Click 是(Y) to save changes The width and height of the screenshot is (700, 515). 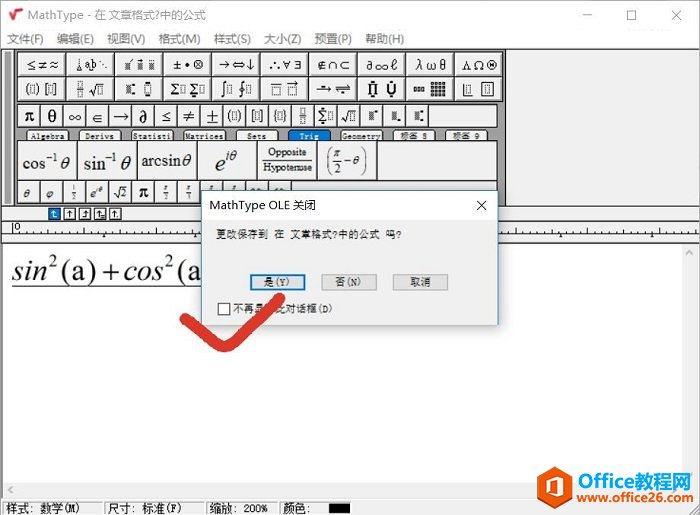[277, 282]
